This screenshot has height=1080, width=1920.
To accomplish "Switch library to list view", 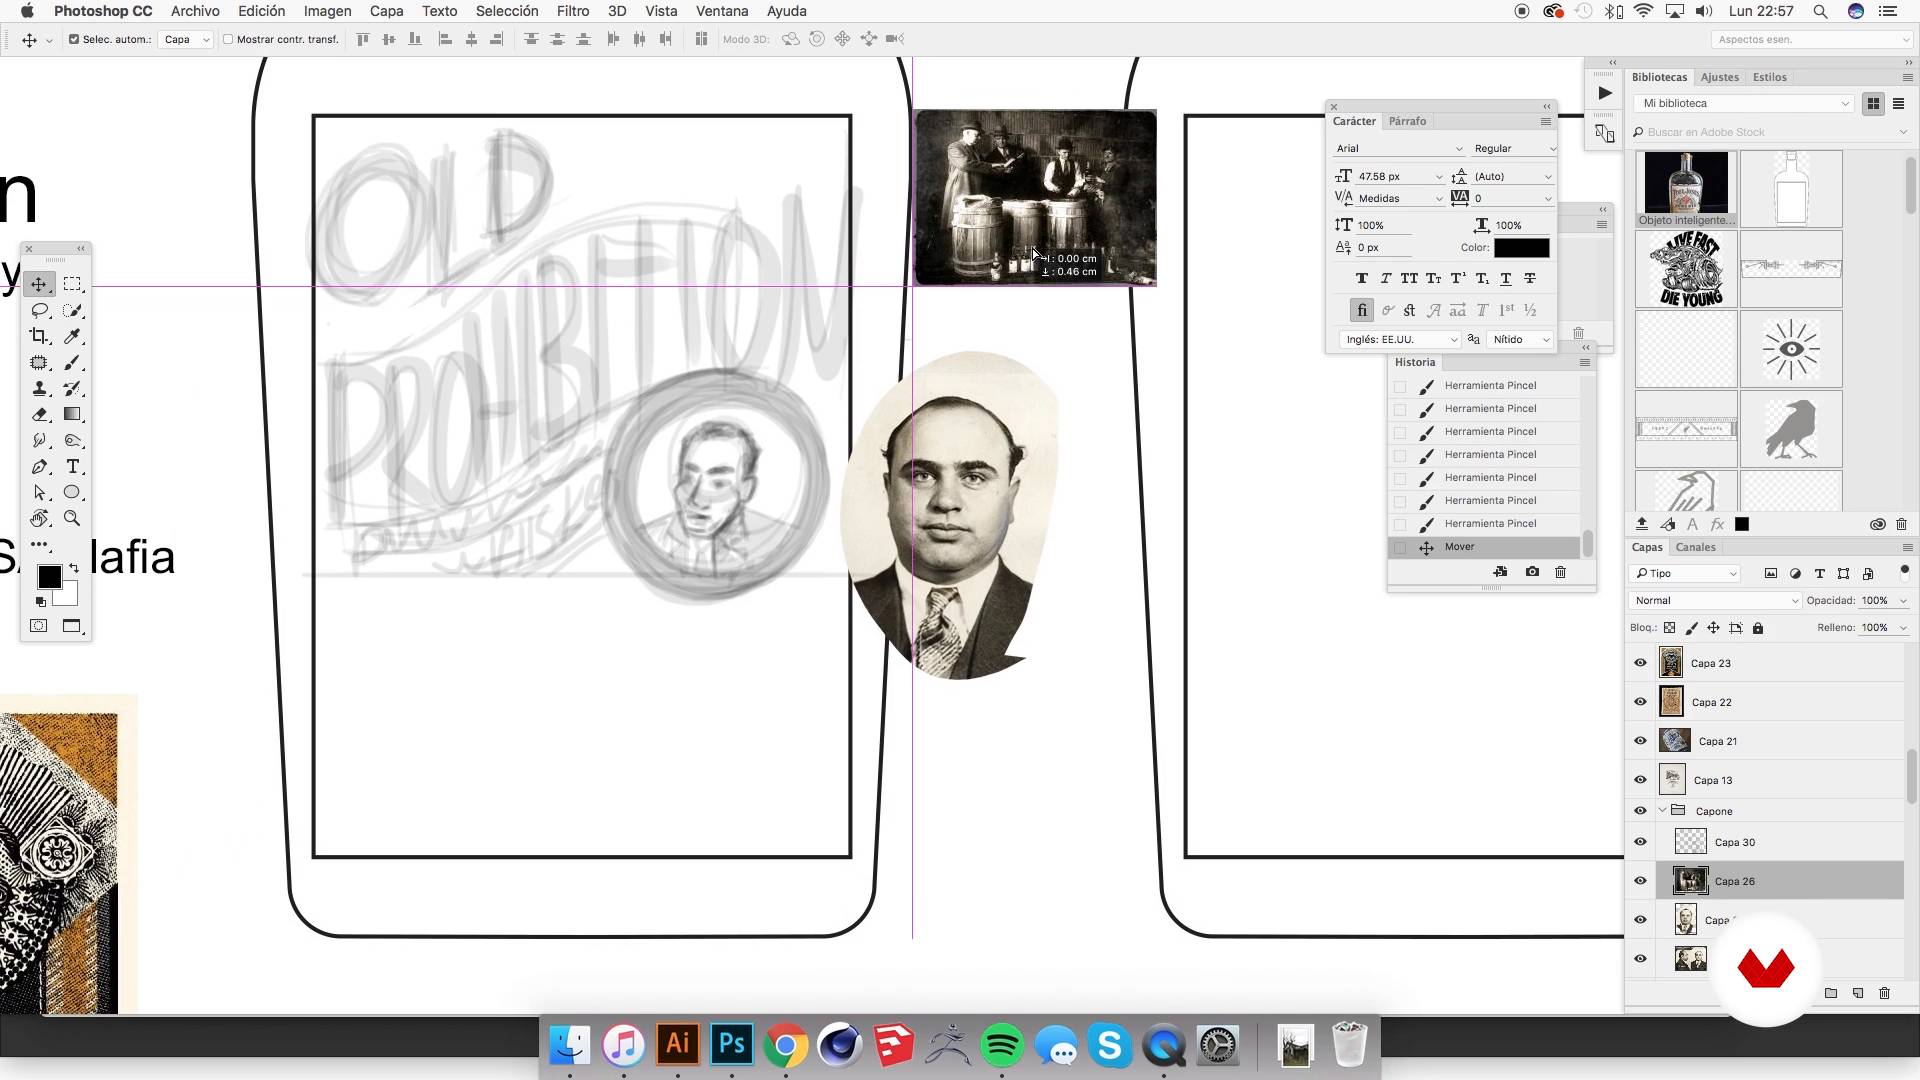I will tap(1898, 104).
